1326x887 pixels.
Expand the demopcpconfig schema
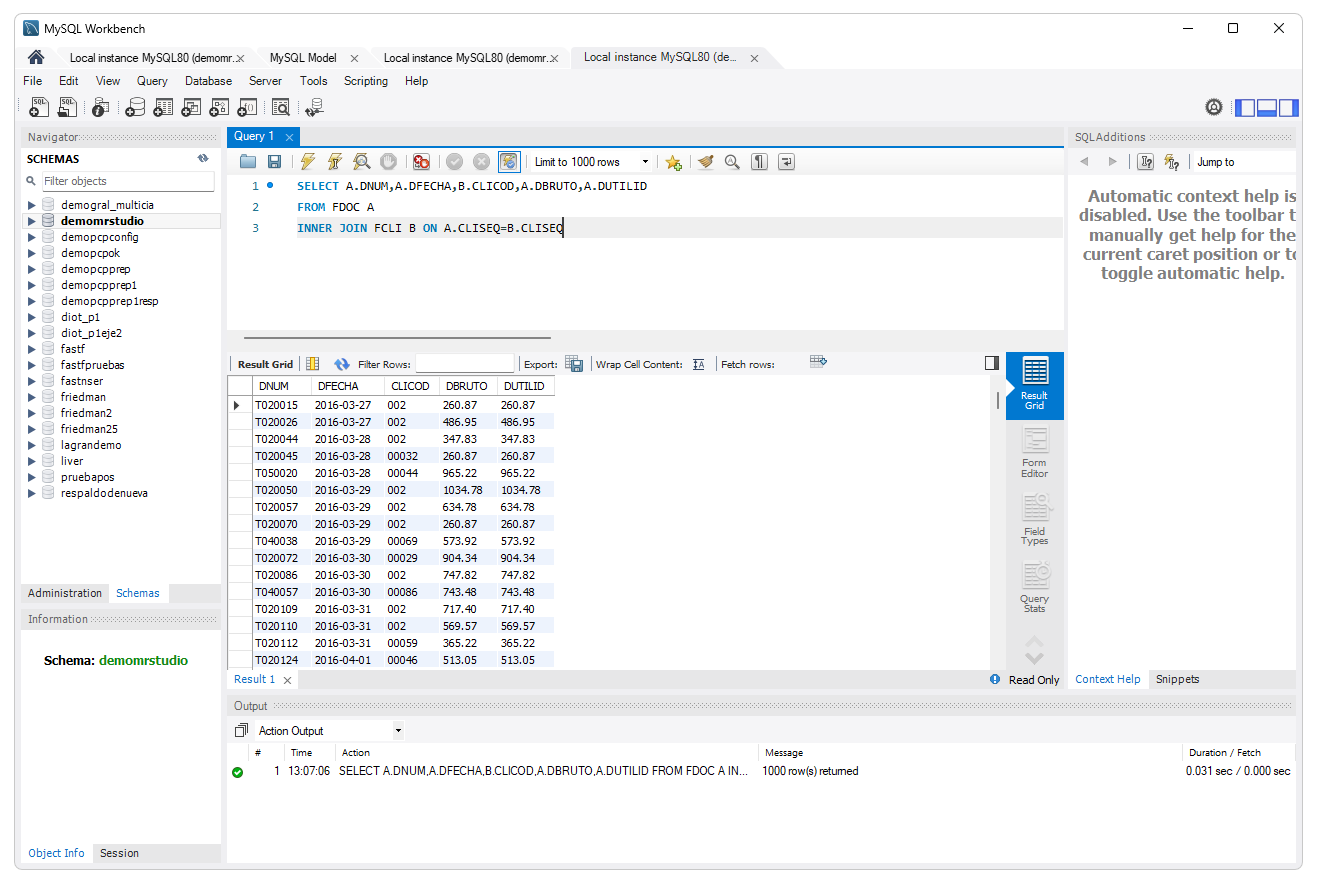pos(32,237)
